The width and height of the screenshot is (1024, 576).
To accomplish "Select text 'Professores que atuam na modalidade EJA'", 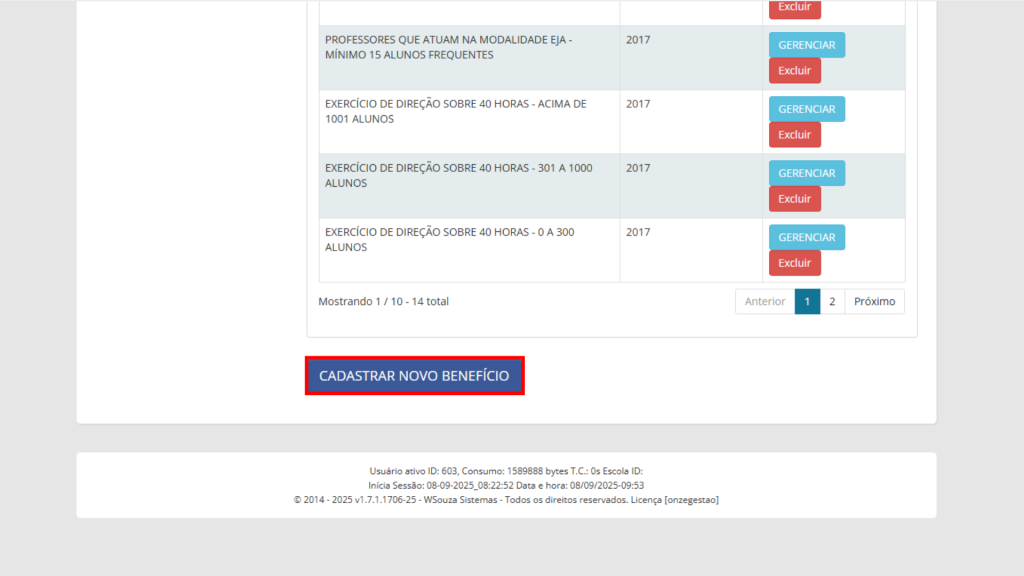I will 449,47.
